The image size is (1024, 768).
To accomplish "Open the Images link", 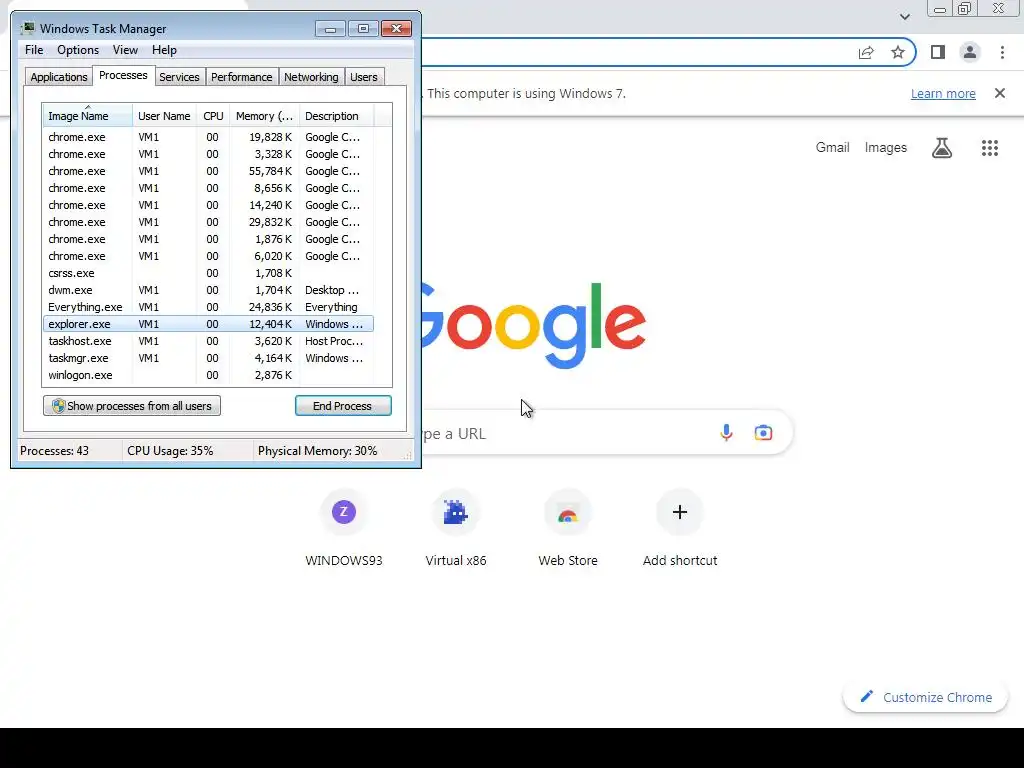I will [886, 148].
